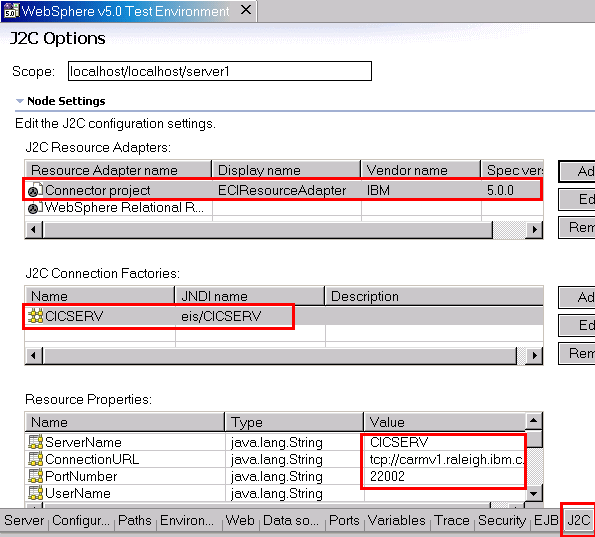Click Edit button for Resource Adapters
Viewport: 595px width, 537px height.
pyautogui.click(x=577, y=199)
